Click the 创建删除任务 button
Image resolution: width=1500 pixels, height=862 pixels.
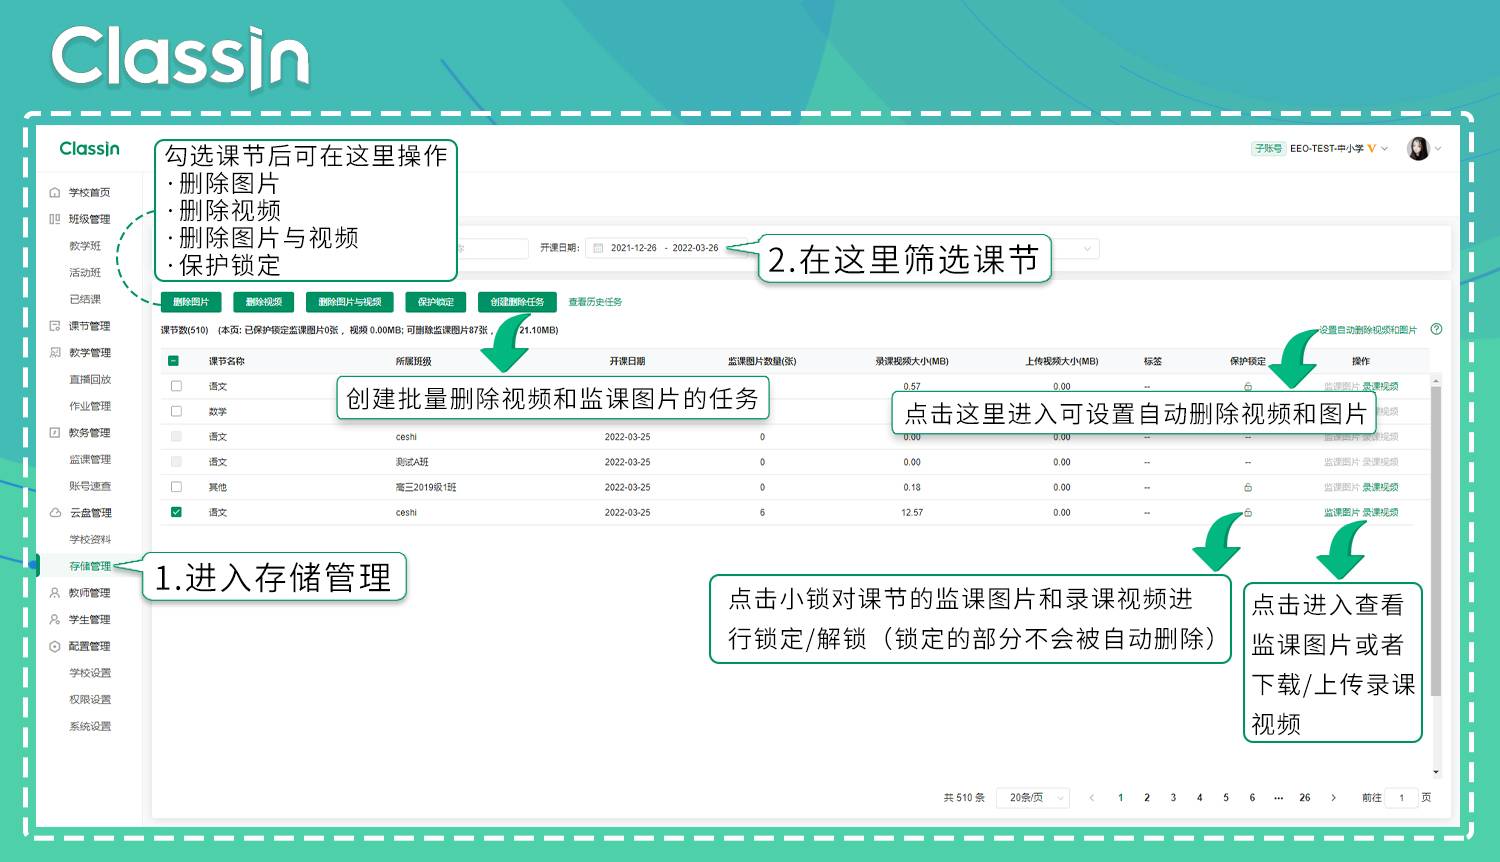click(x=517, y=302)
